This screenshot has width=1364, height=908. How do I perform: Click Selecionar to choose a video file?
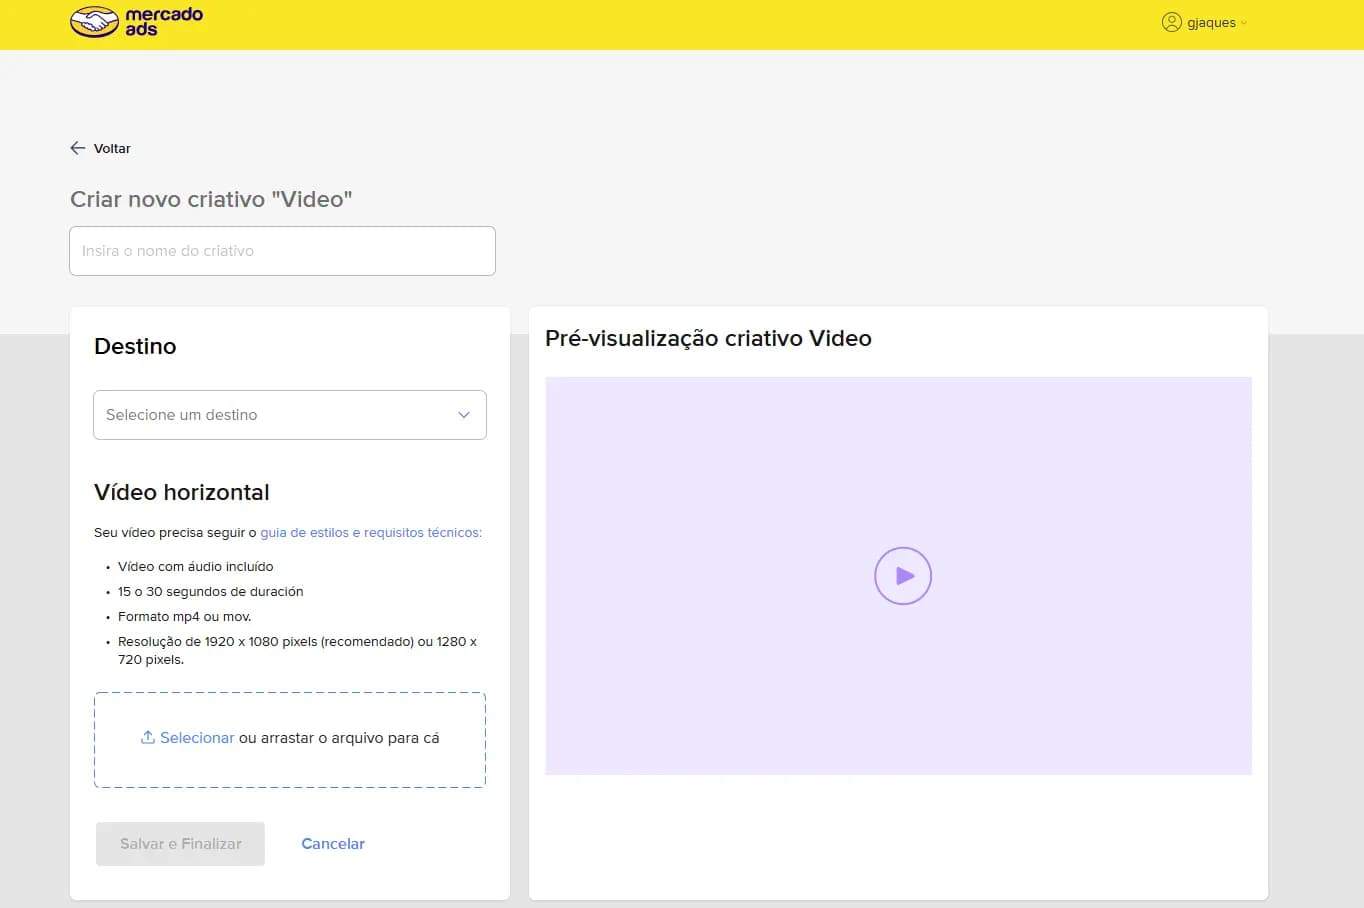click(197, 738)
